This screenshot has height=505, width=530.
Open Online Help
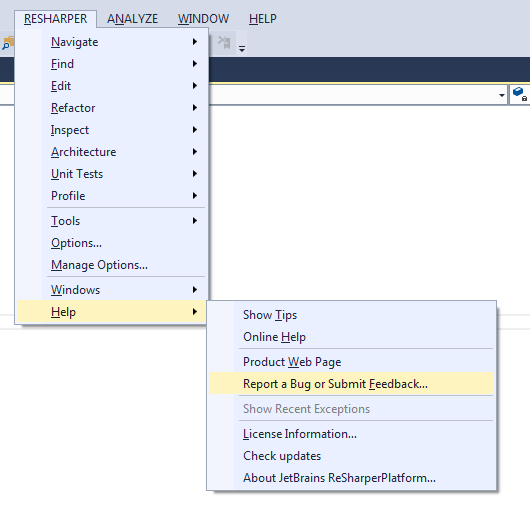coord(351,337)
